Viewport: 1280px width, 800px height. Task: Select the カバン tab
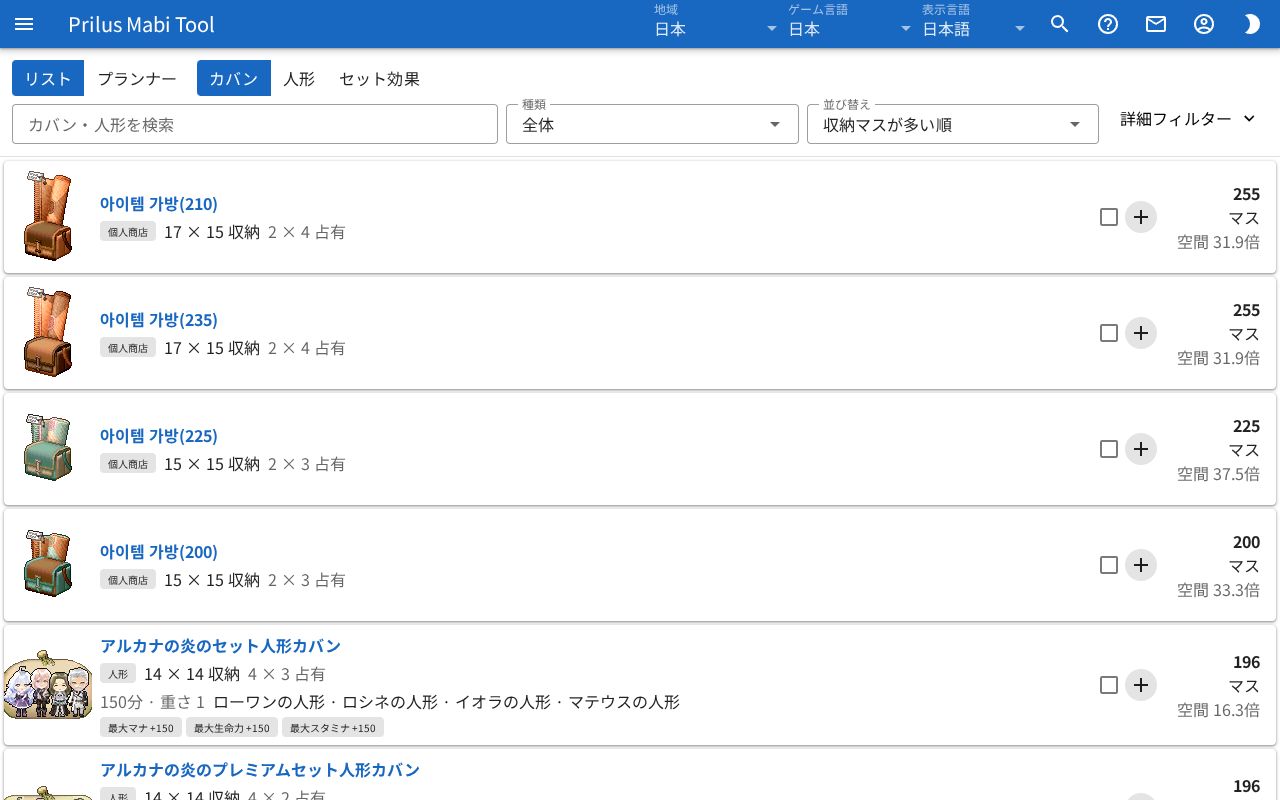point(234,78)
